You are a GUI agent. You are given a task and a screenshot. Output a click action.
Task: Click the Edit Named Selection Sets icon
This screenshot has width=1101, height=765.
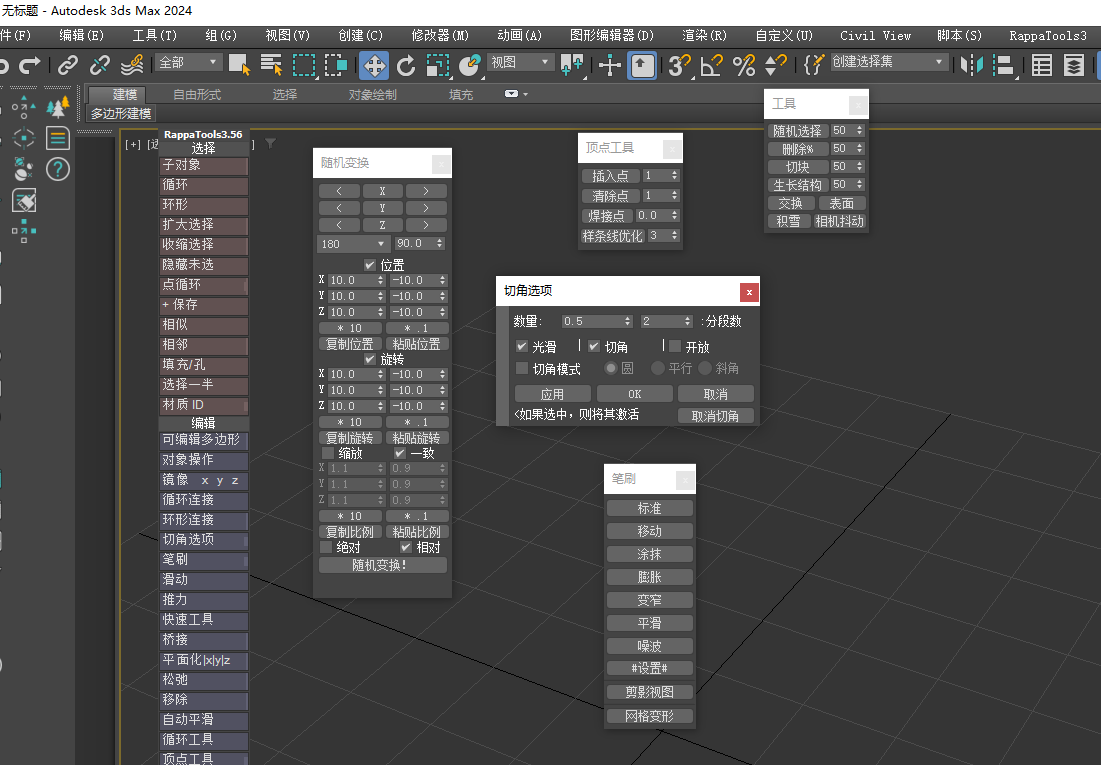[813, 65]
